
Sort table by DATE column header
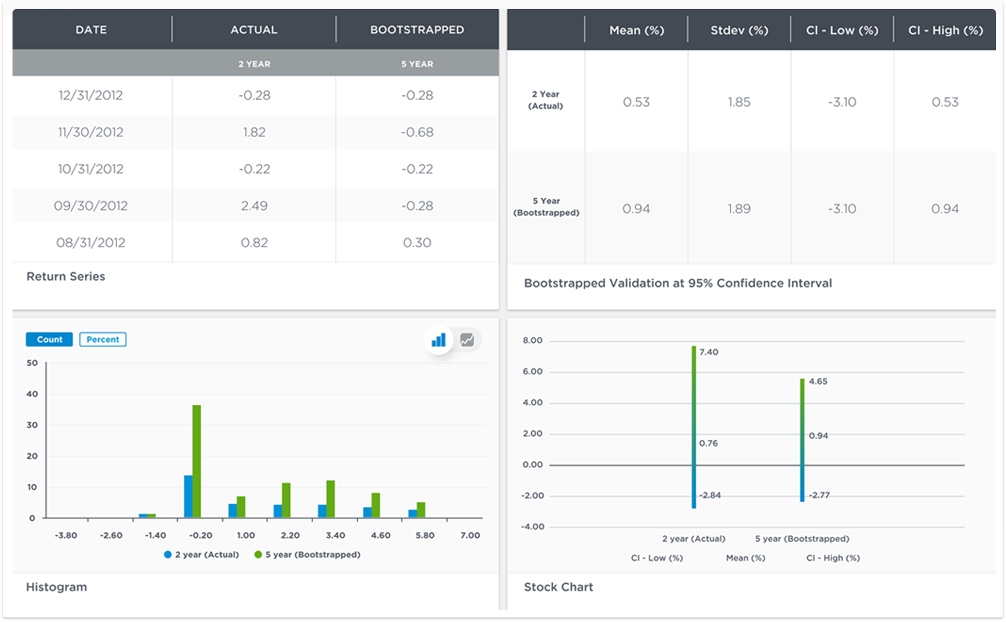pos(92,30)
